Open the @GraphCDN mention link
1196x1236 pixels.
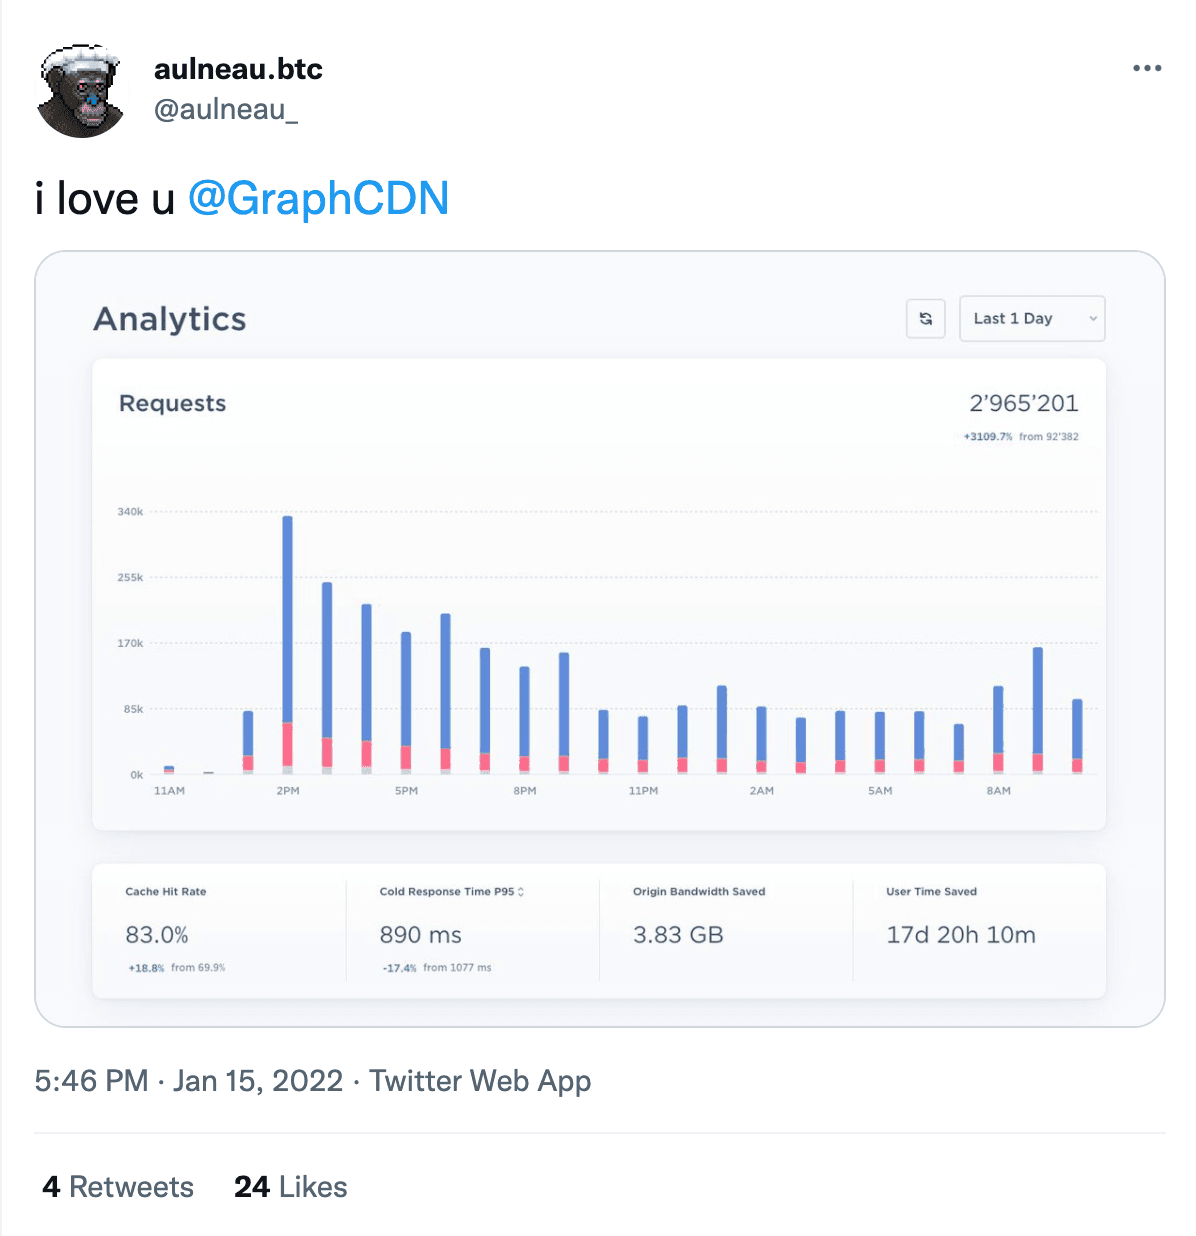point(318,198)
